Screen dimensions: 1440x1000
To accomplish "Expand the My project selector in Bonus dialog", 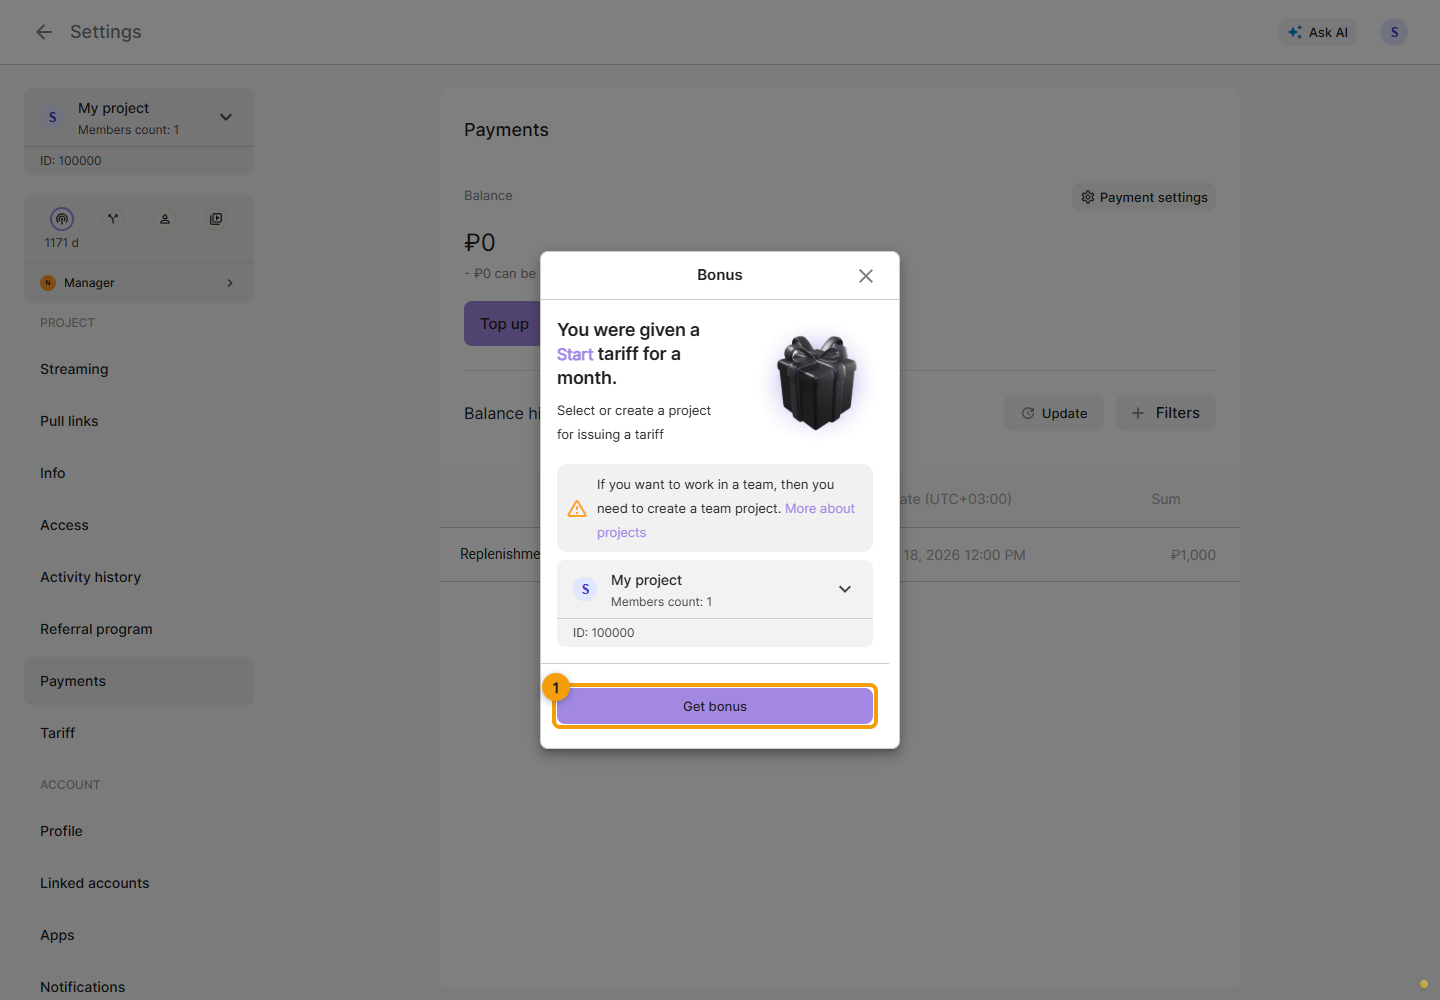I will tap(715, 589).
